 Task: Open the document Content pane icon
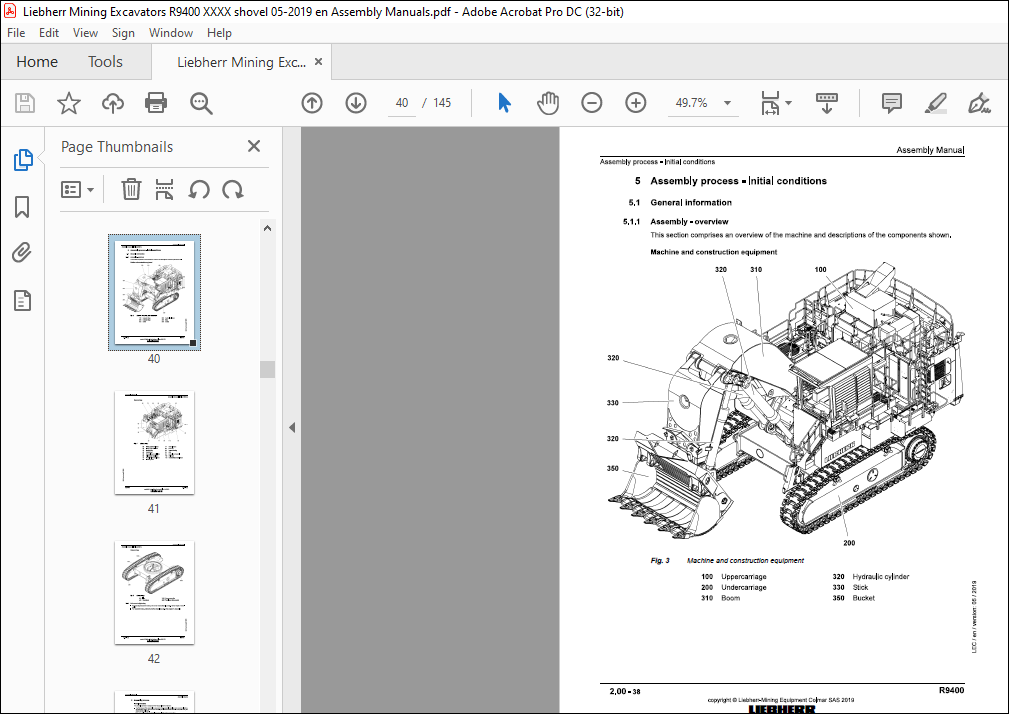point(23,300)
